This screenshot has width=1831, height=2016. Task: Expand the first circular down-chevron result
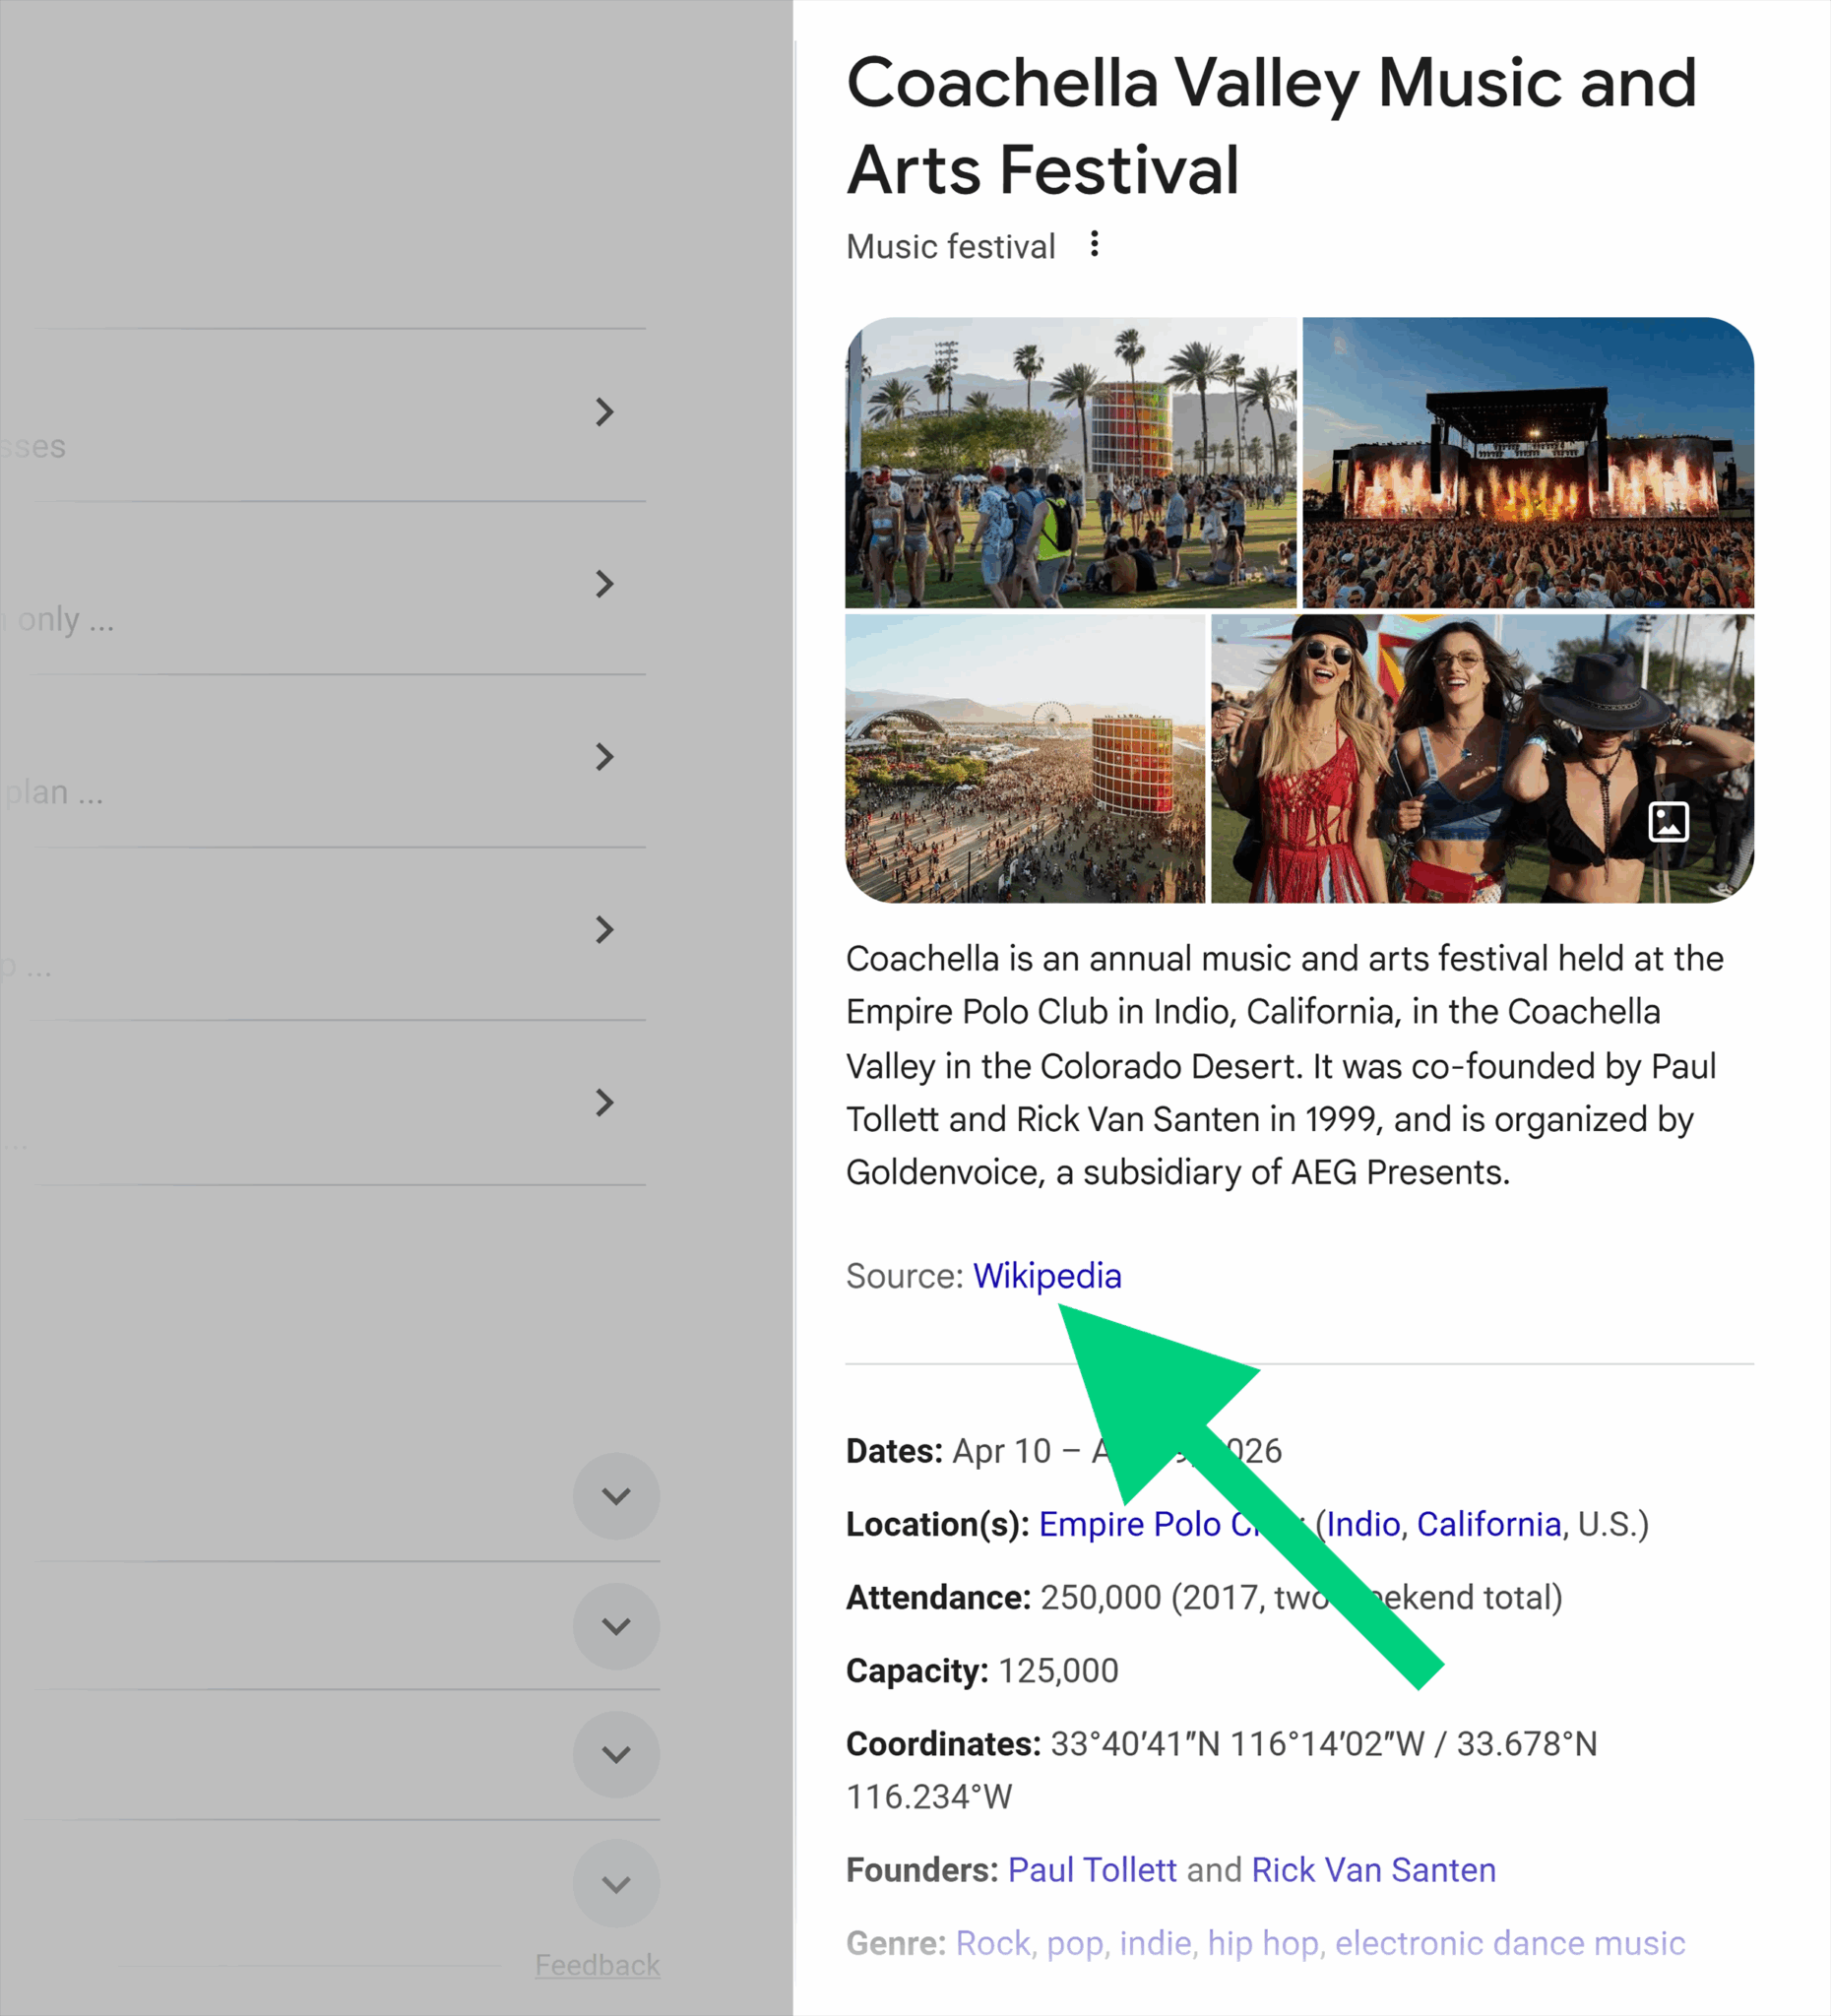tap(616, 1497)
